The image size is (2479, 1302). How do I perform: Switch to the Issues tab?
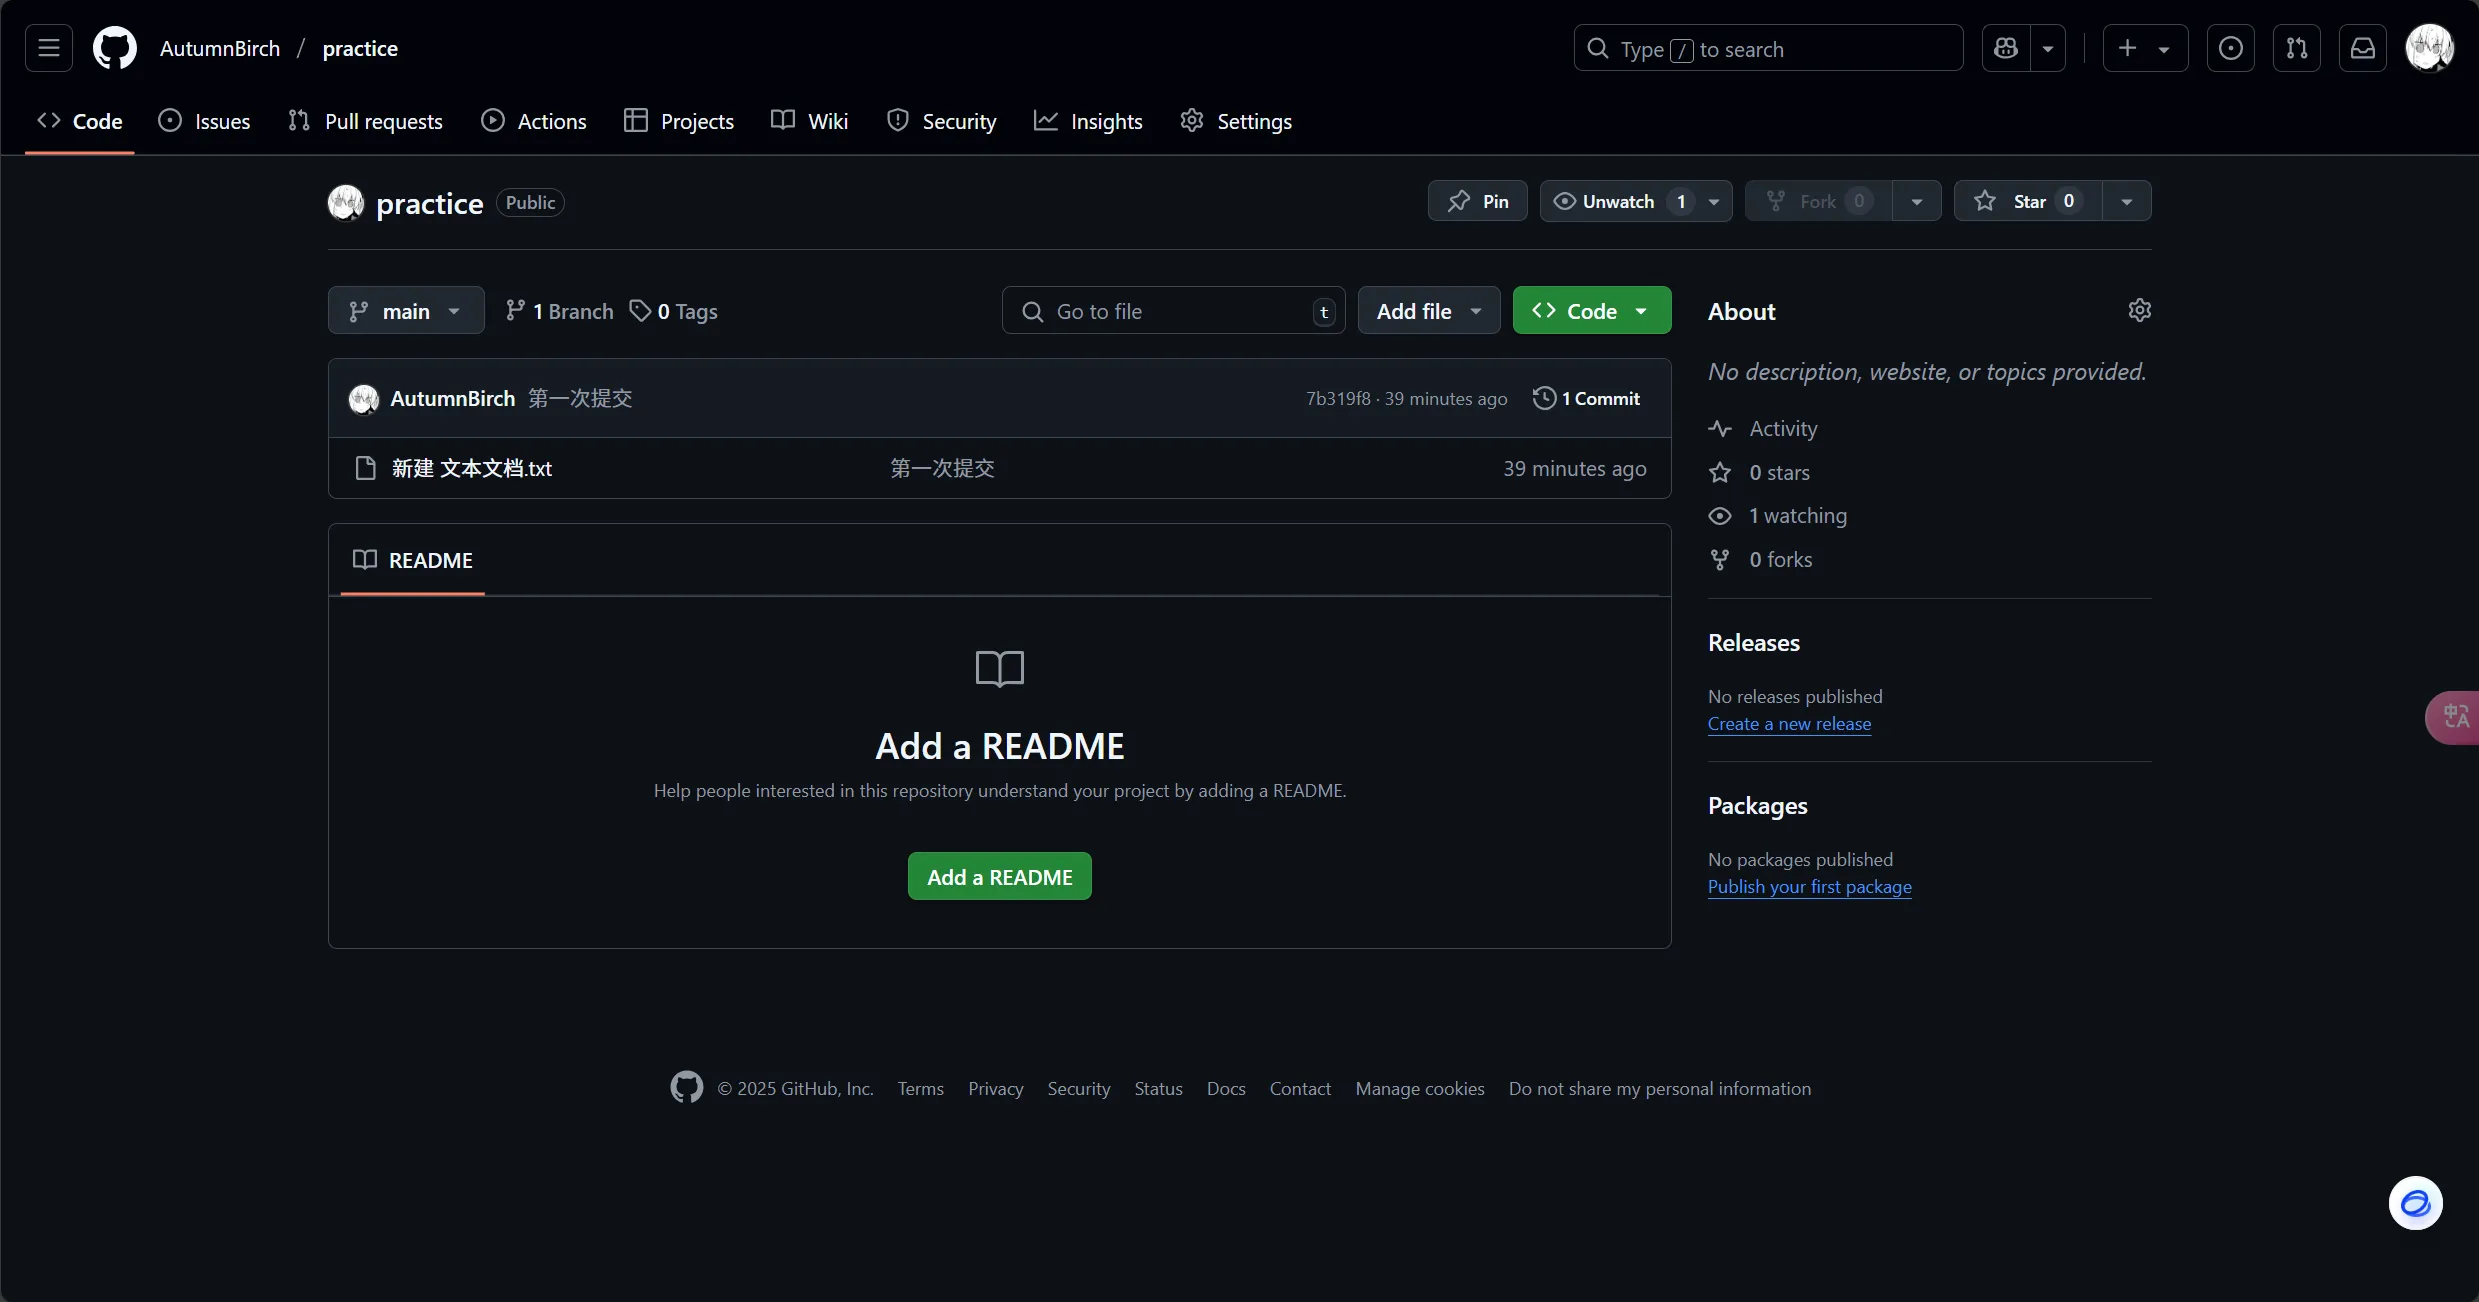pyautogui.click(x=204, y=121)
